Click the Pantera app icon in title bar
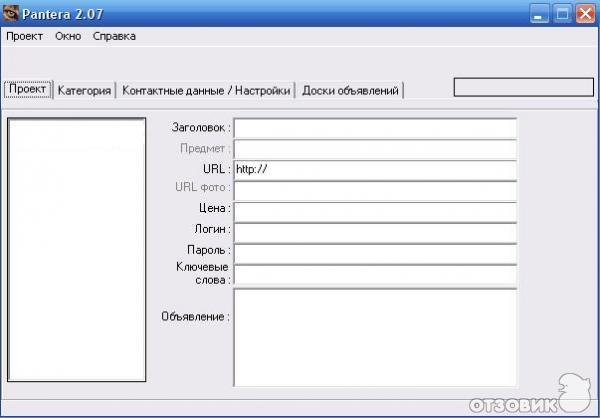This screenshot has width=600, height=418. tap(10, 13)
